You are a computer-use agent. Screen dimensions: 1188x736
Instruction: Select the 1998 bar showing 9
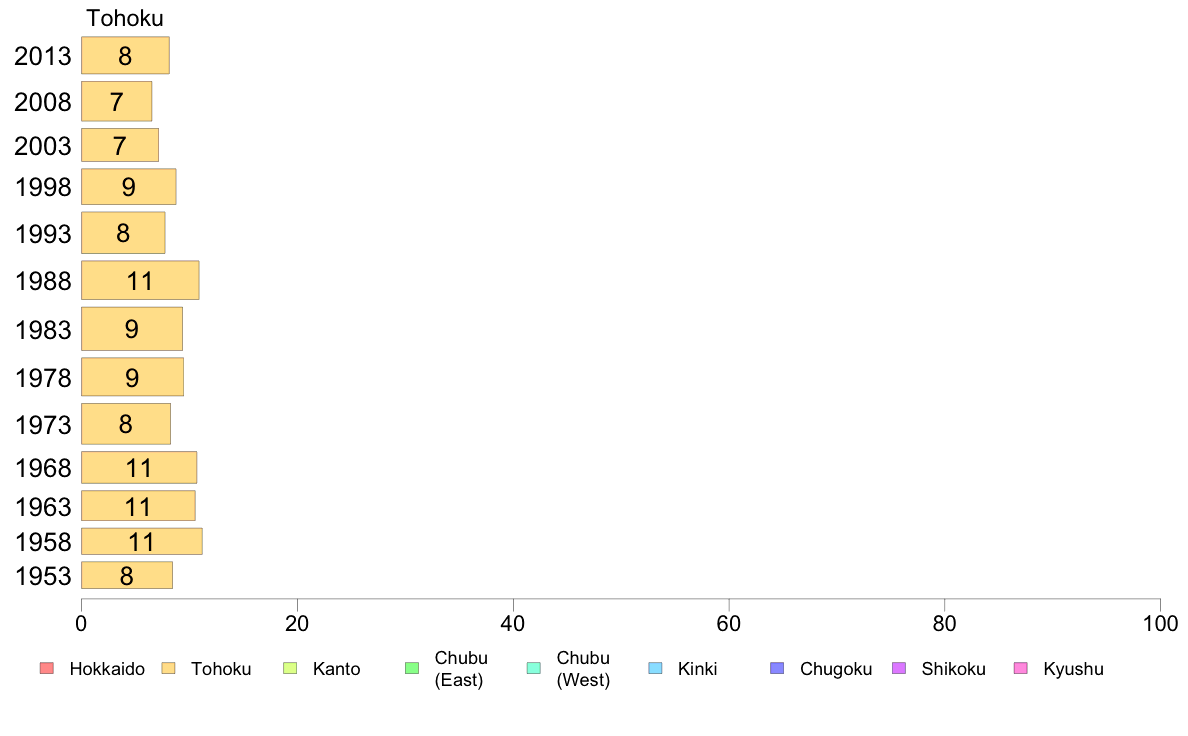(129, 186)
